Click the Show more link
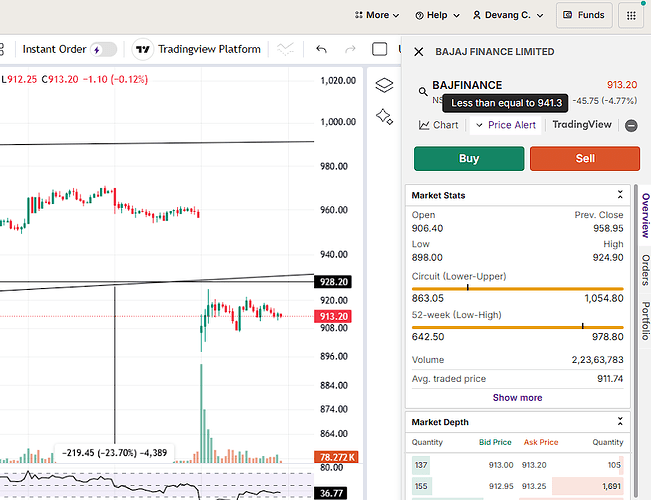This screenshot has width=651, height=500. tap(517, 398)
